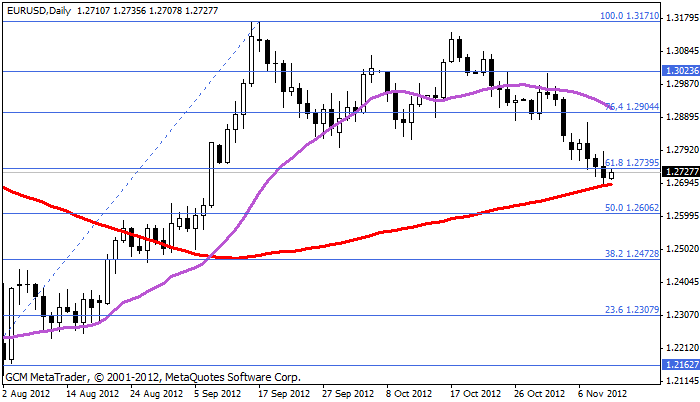Click the 17 Oct 2012 date label
This screenshot has height=402, width=700.
coord(475,394)
